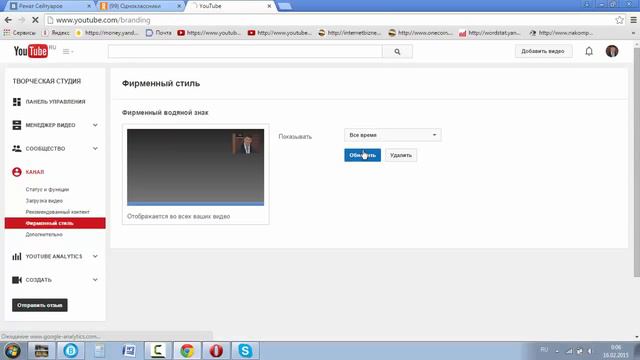This screenshot has width=640, height=360.
Task: Click the dashboard icon in sidebar
Action: (17, 102)
